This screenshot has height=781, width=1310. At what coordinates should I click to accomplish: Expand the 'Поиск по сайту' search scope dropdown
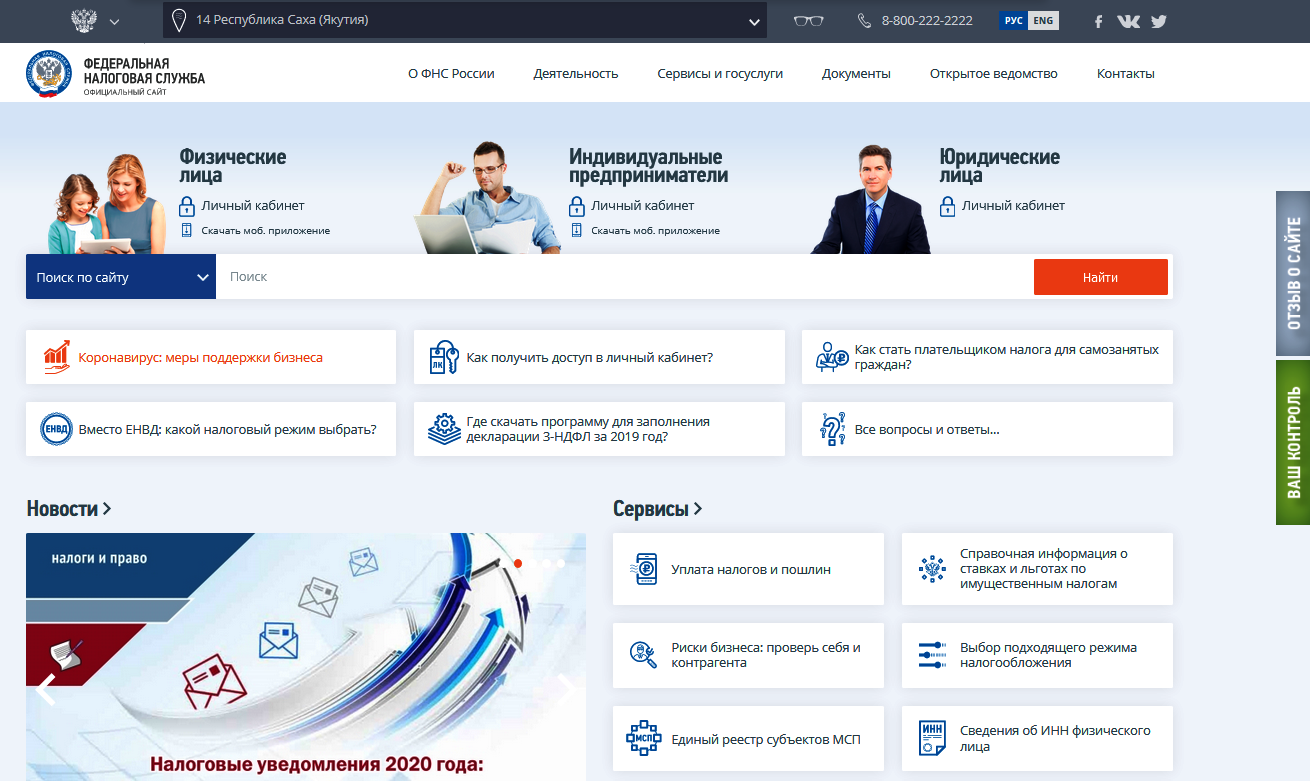(x=121, y=277)
